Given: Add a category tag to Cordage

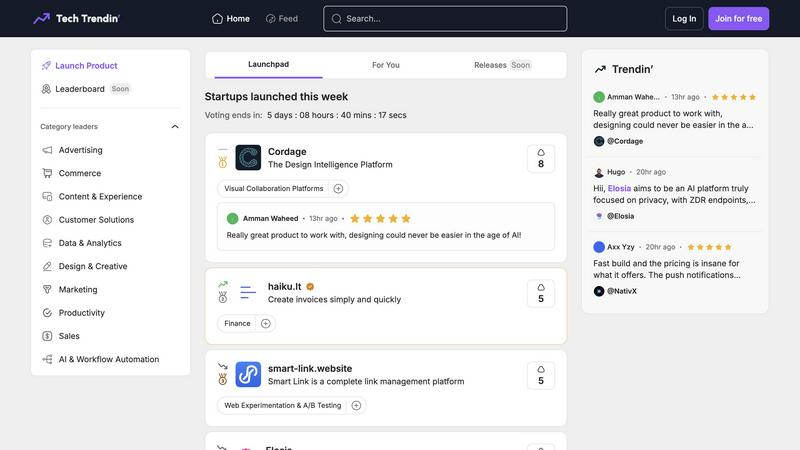Looking at the screenshot, I should click(x=338, y=189).
